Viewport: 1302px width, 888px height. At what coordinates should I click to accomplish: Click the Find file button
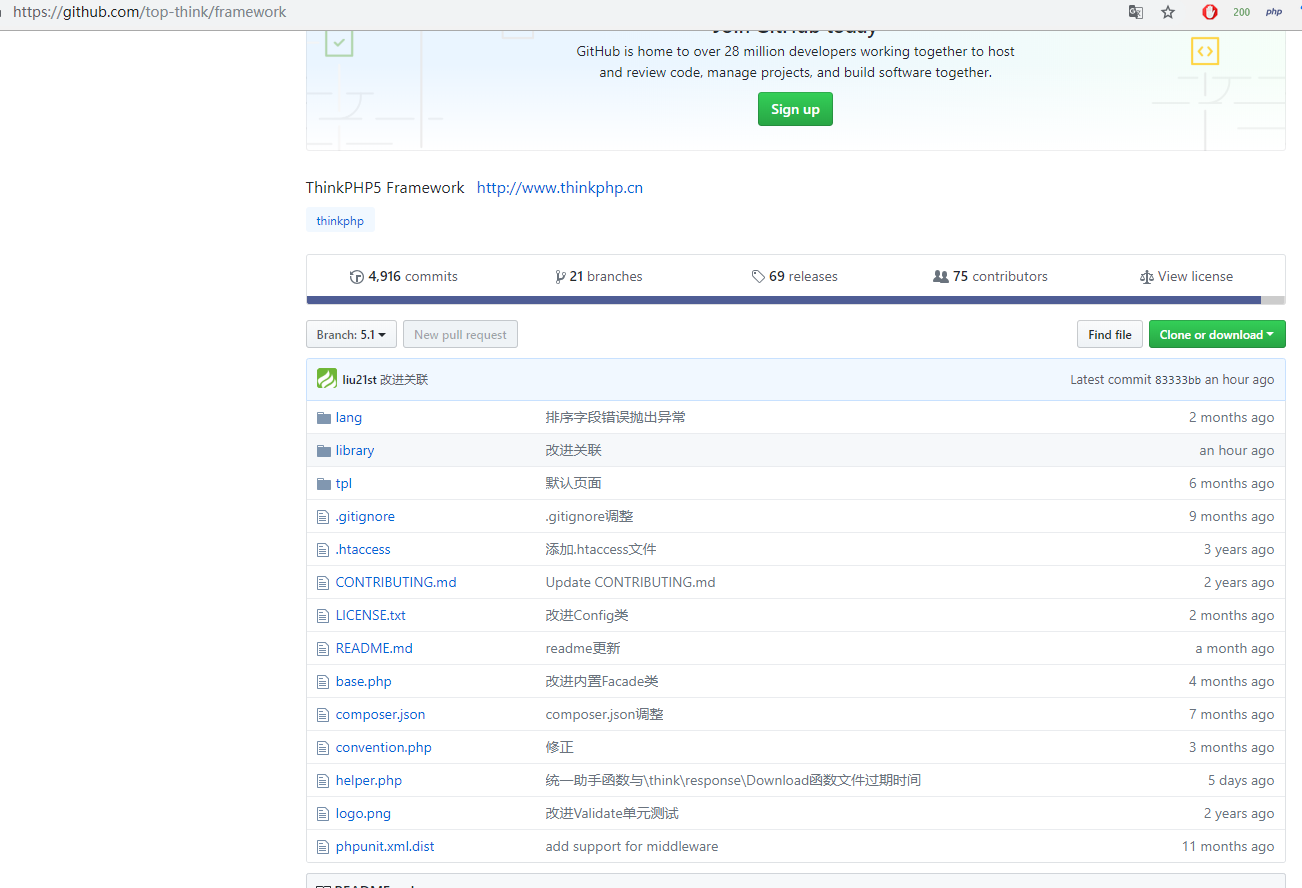1110,335
